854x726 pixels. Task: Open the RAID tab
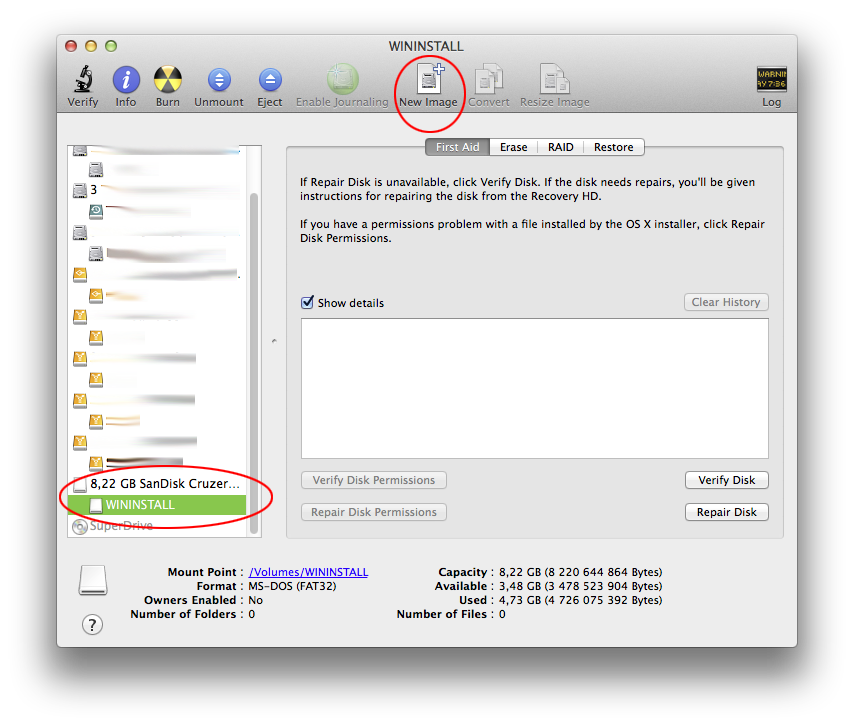pyautogui.click(x=560, y=147)
